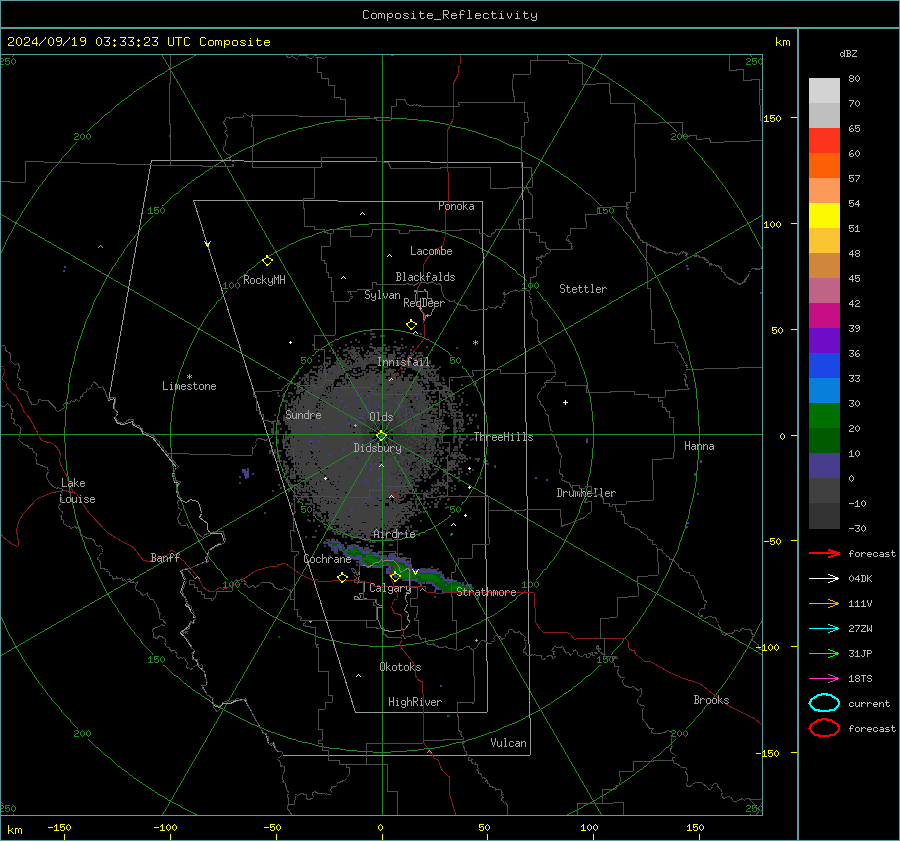Click the cyan current ellipse in legend
The height and width of the screenshot is (841, 900).
pyautogui.click(x=824, y=703)
